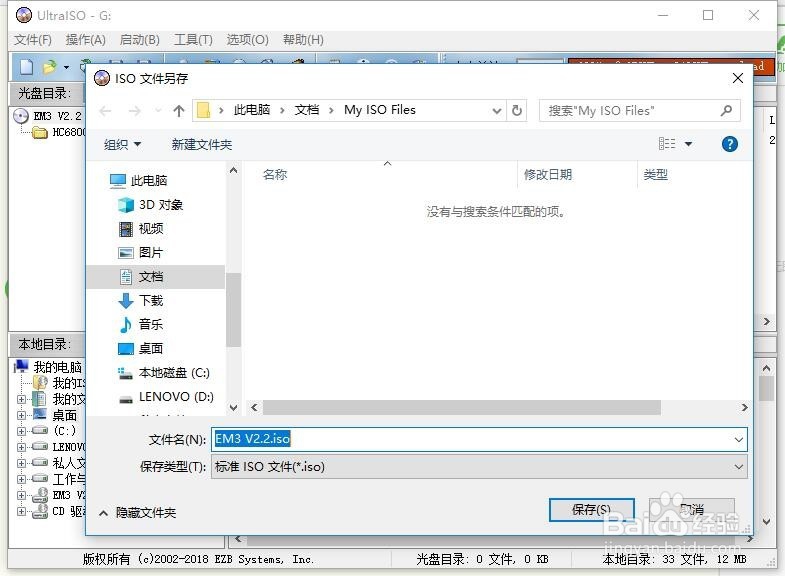This screenshot has height=576, width=785.
Task: Open the view options dropdown arrow
Action: point(688,144)
